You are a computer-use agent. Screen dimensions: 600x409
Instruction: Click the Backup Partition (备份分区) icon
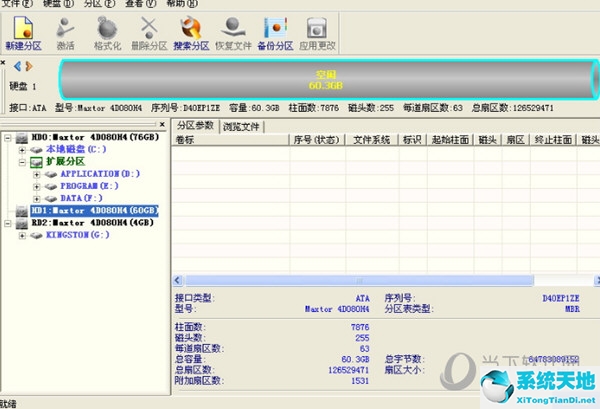coord(275,34)
